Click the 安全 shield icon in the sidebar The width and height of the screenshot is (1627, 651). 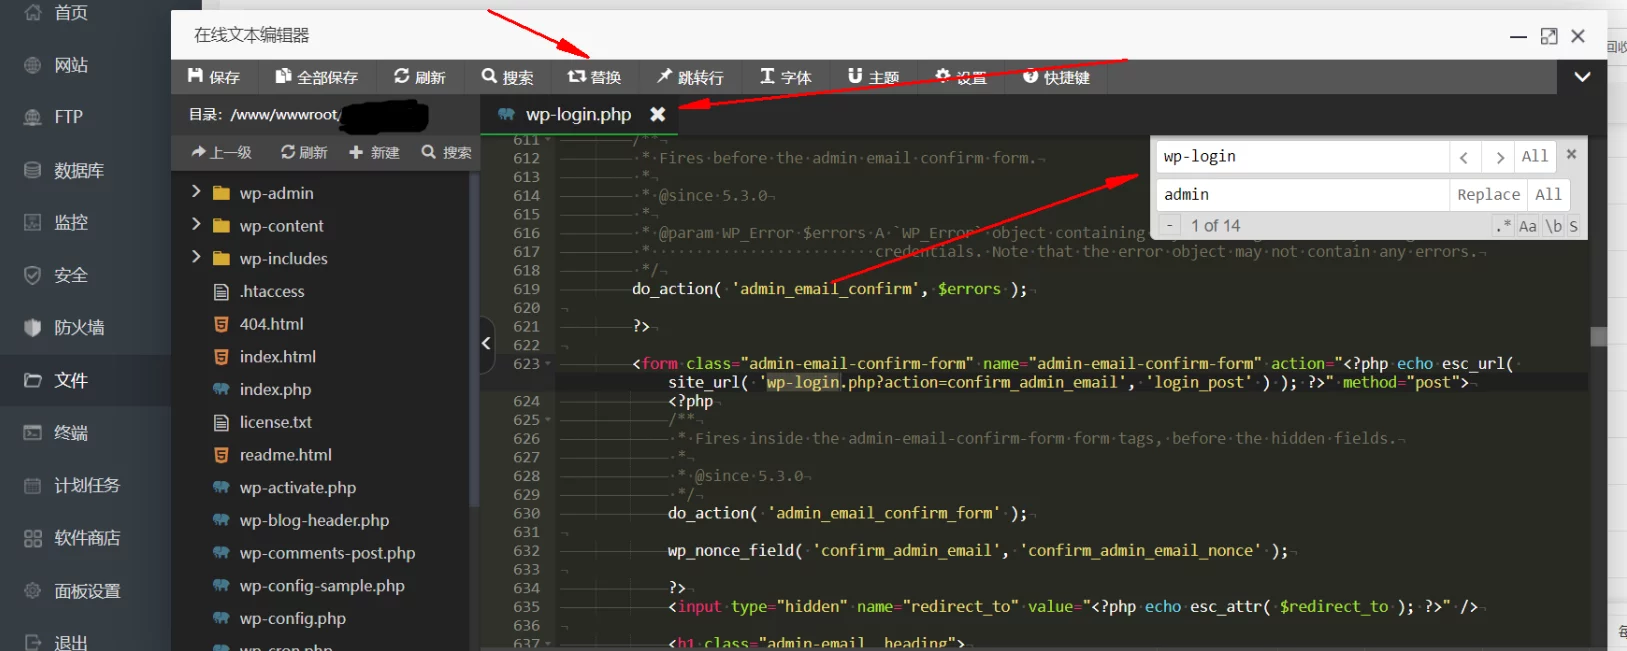tap(33, 275)
